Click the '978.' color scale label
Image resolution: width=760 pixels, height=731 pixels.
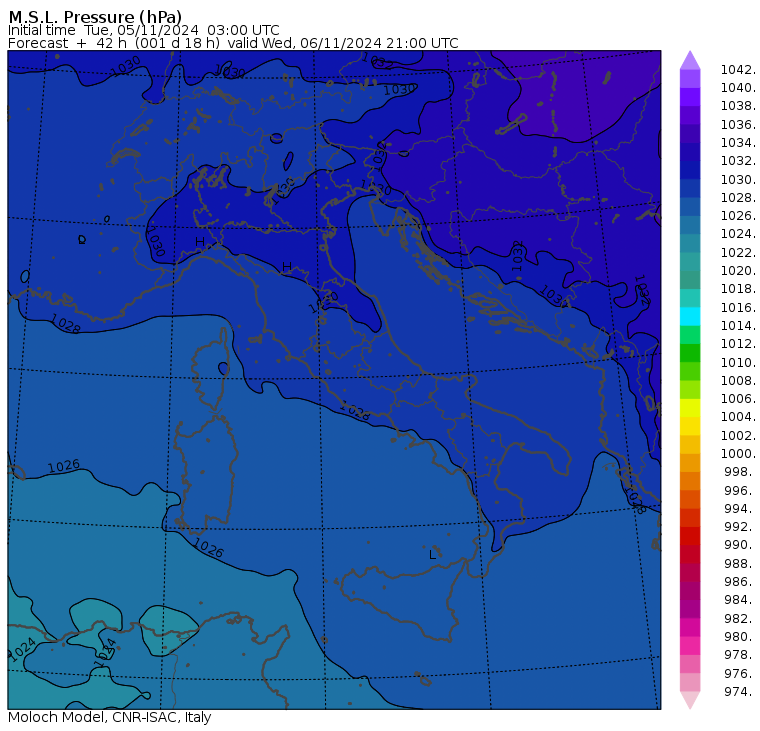[x=740, y=655]
